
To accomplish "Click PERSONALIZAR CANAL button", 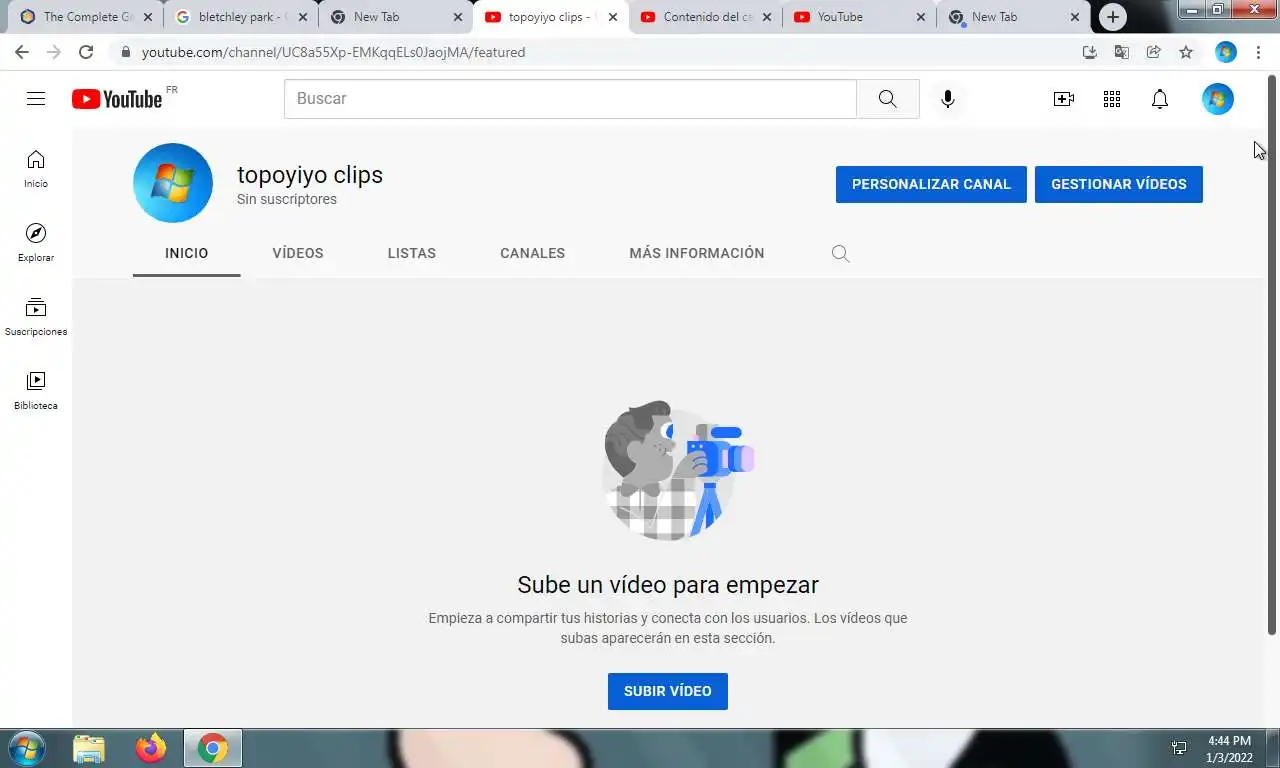I will click(x=931, y=184).
